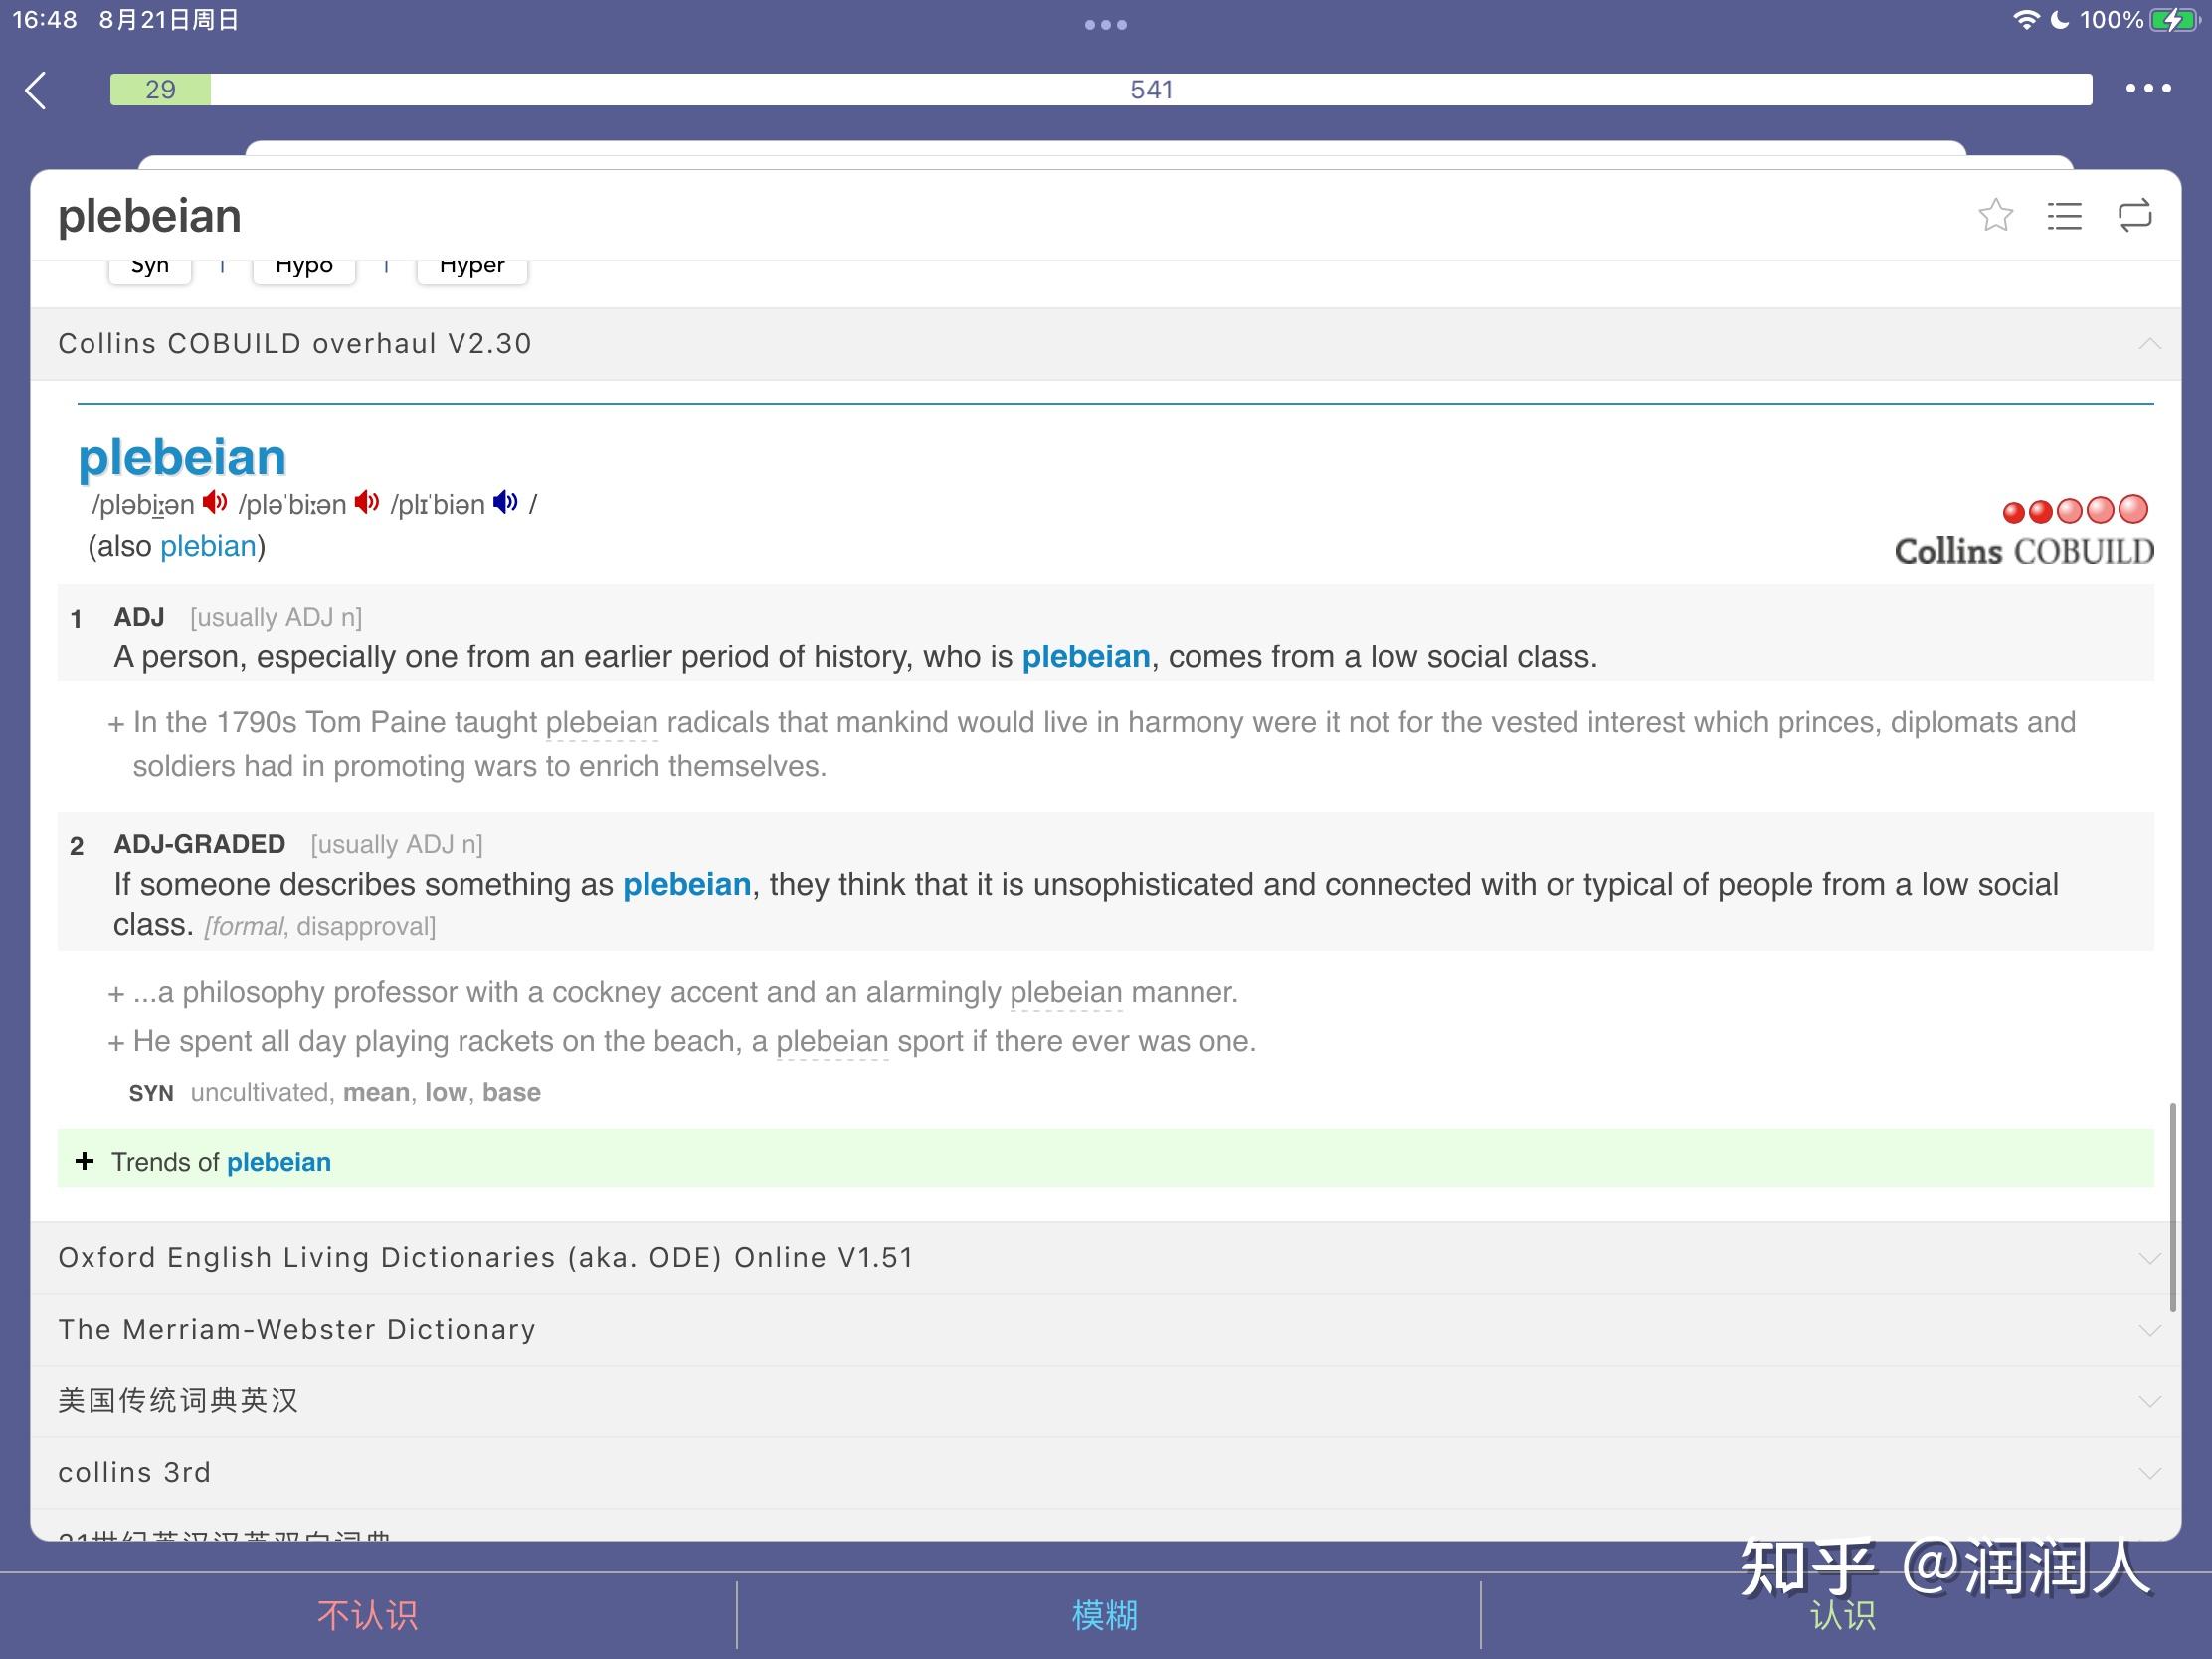Open the dictionary list icon

[2064, 215]
